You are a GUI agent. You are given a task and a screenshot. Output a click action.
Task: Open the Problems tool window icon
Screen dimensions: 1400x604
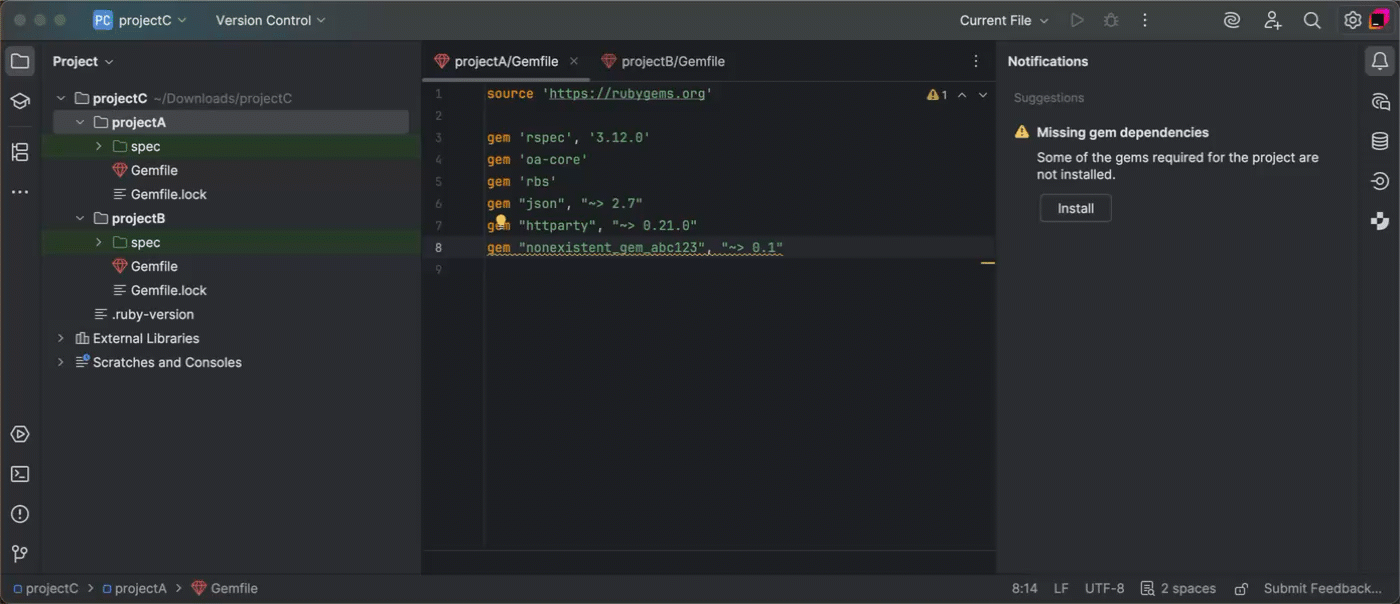pyautogui.click(x=20, y=514)
